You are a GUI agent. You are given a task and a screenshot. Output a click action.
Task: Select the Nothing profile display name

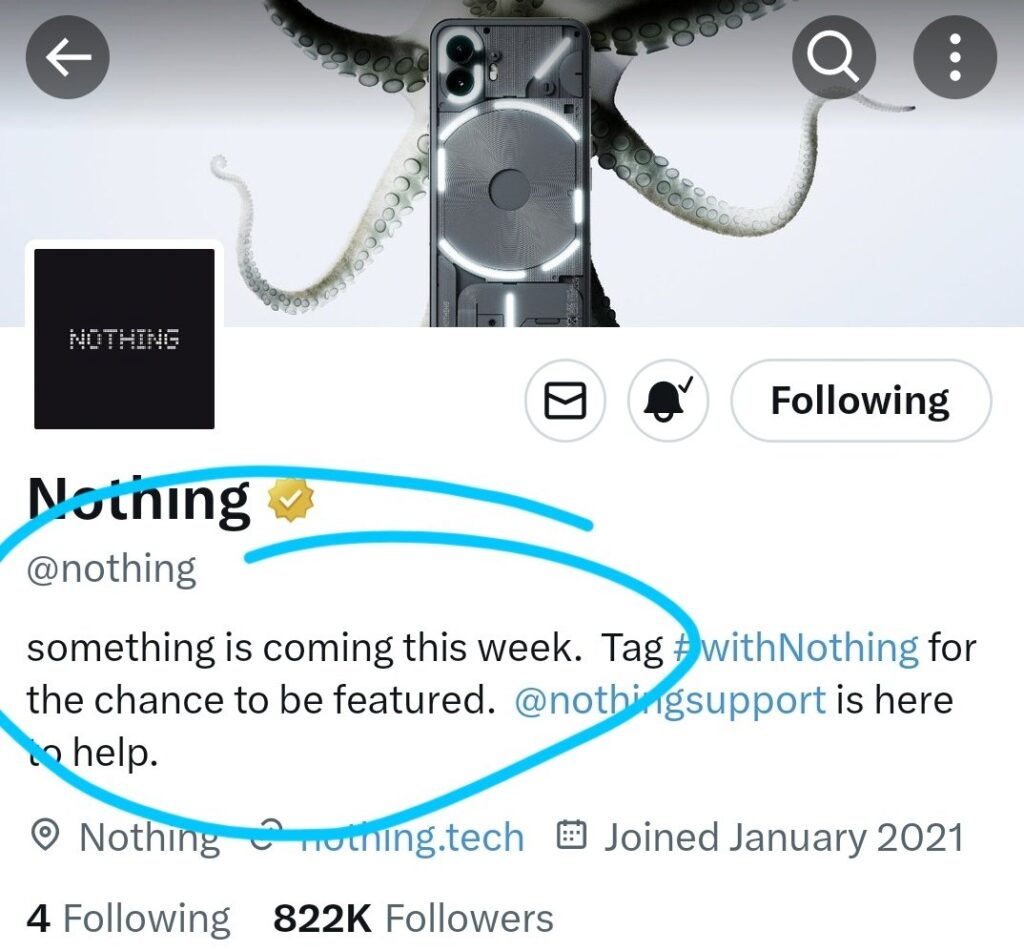140,499
